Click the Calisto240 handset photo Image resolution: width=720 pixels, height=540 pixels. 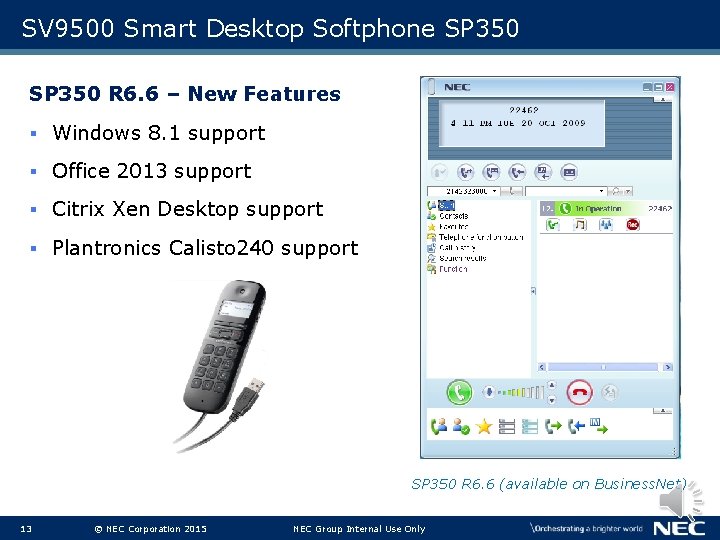pos(221,366)
